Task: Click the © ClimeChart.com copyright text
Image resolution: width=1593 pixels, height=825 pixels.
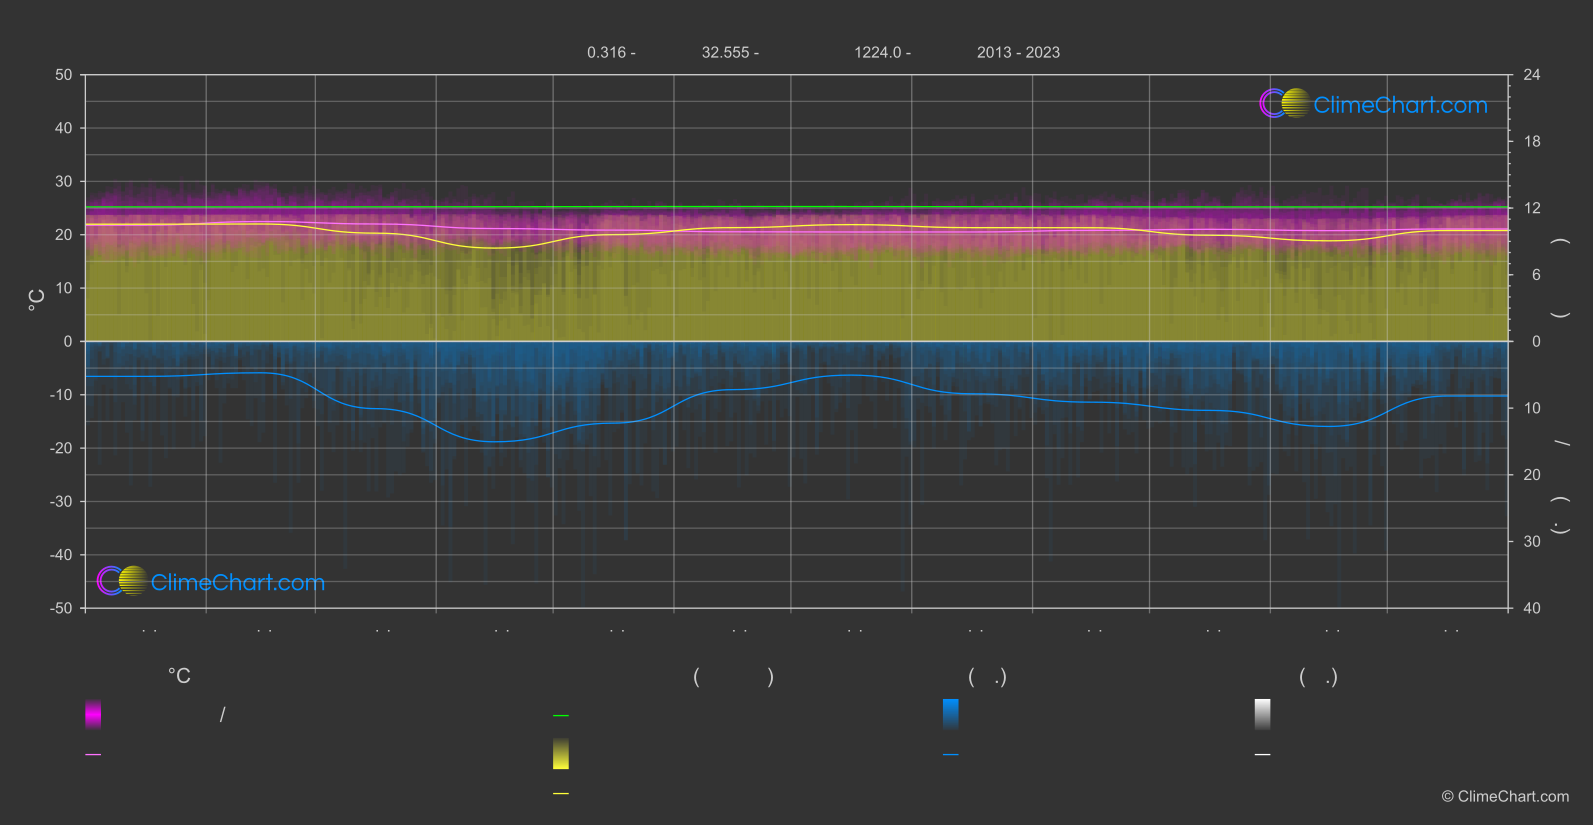Action: coord(1505,797)
